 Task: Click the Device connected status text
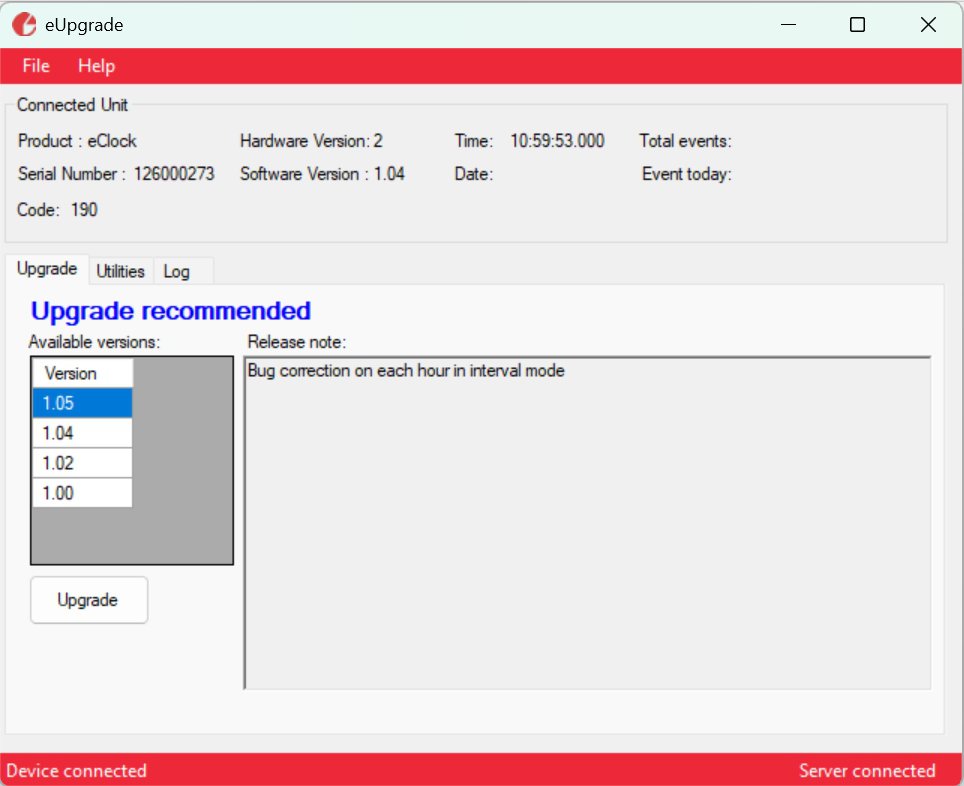tap(76, 771)
